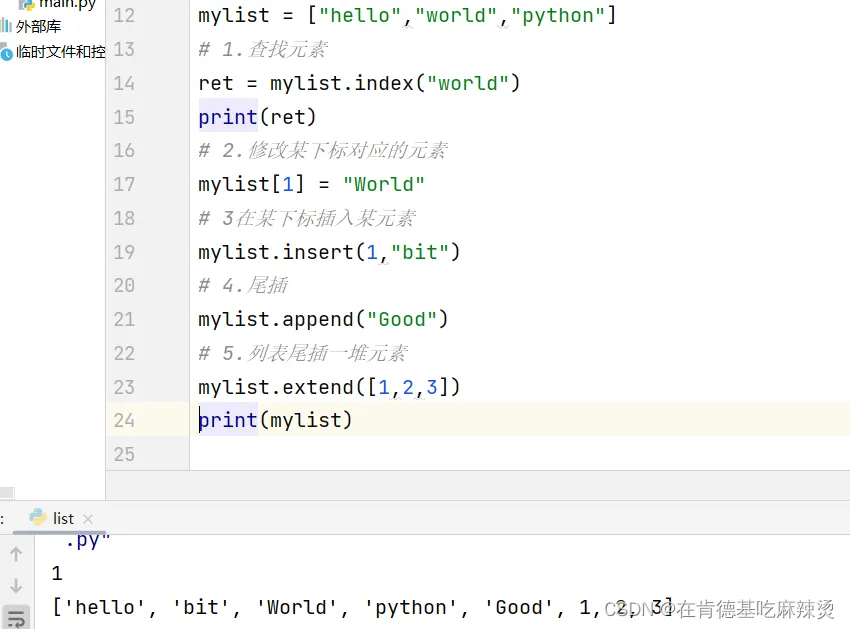
Task: Click the comment # 1.查找元素
Action: click(263, 49)
